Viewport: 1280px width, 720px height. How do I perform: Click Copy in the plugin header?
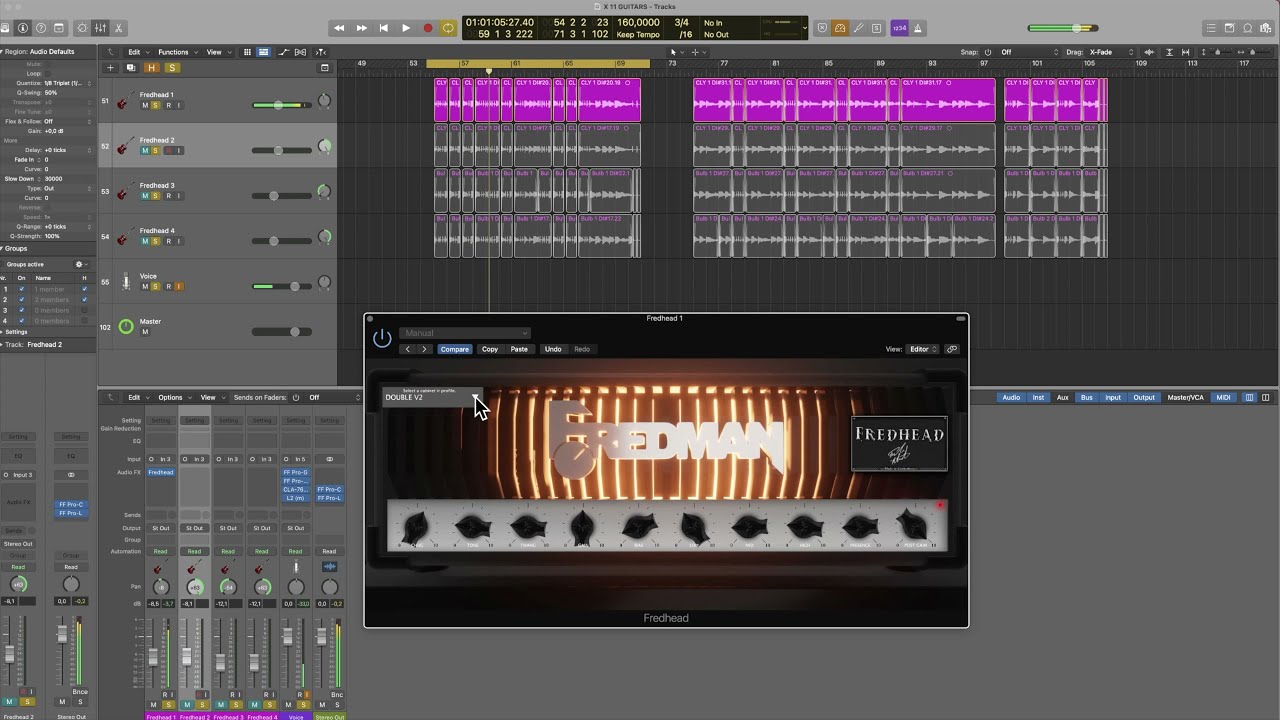(x=490, y=349)
